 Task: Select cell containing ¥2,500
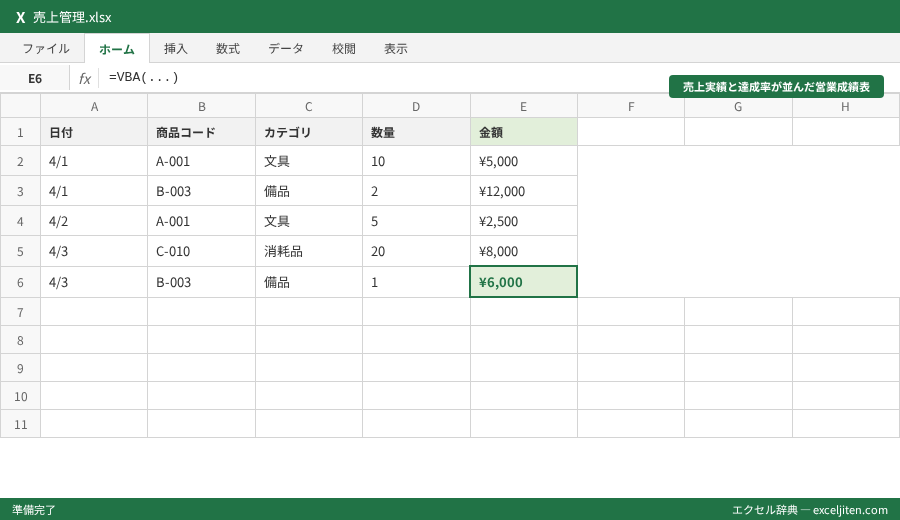click(523, 220)
